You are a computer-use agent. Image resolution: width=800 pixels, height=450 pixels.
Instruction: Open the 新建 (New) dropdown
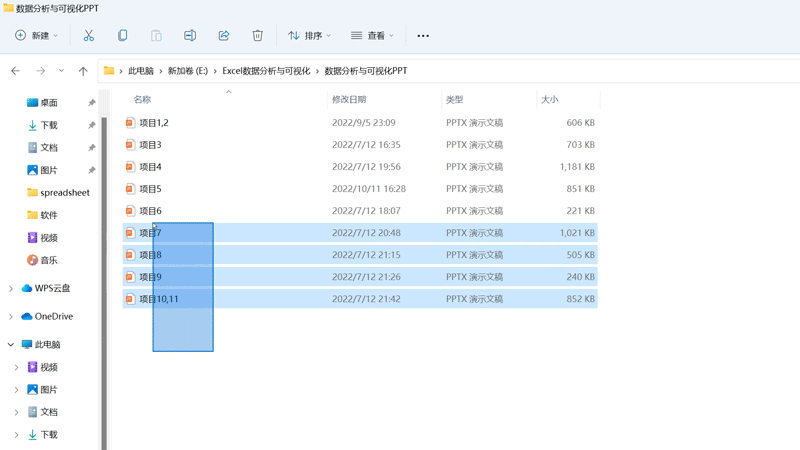tap(36, 35)
